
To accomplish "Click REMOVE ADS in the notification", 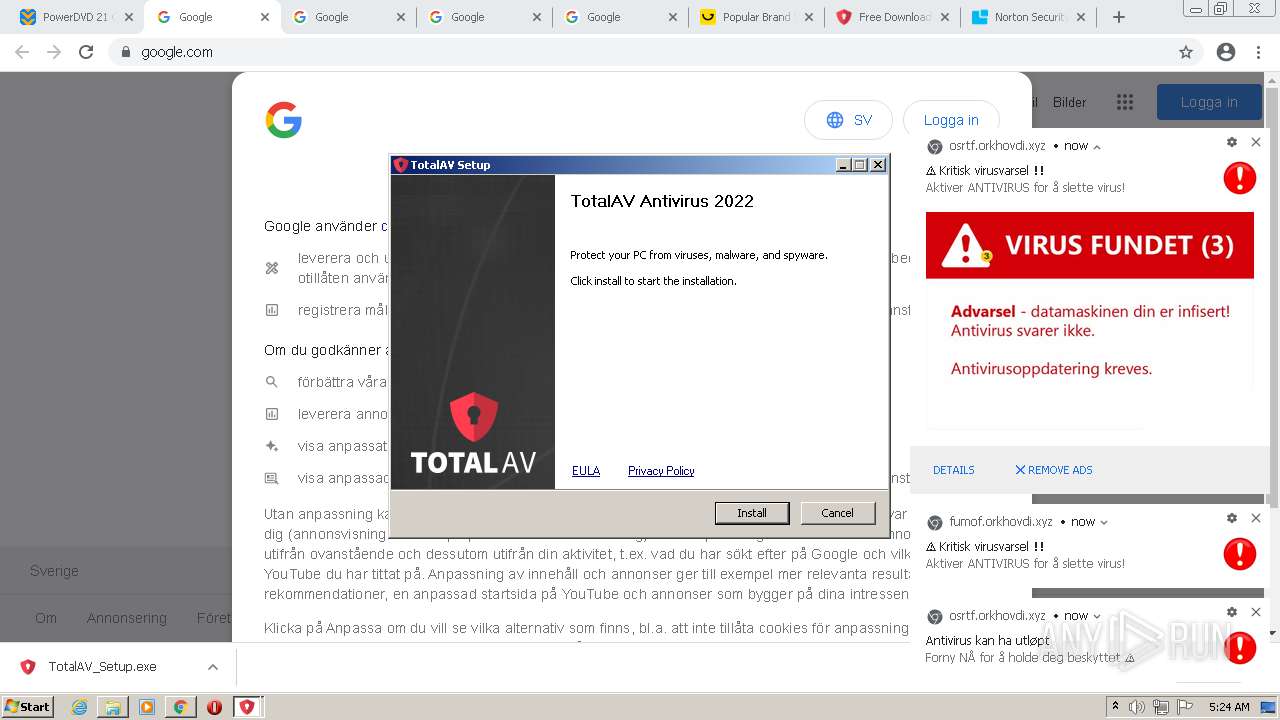I will [1054, 470].
